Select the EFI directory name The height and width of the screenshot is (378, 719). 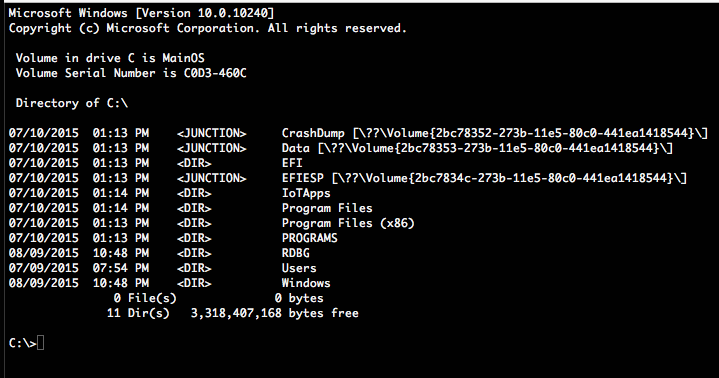[292, 163]
